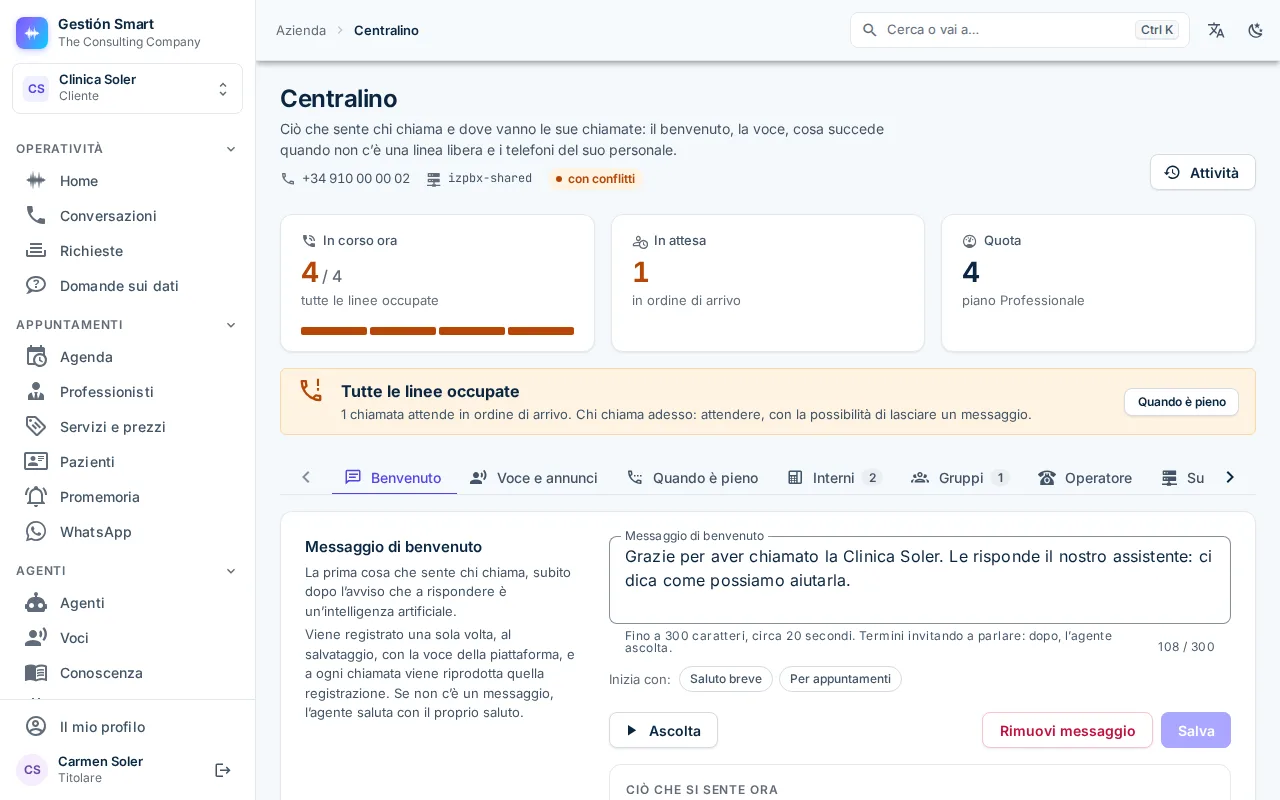Open the Home page icon in sidebar
Viewport: 1280px width, 800px height.
point(36,181)
